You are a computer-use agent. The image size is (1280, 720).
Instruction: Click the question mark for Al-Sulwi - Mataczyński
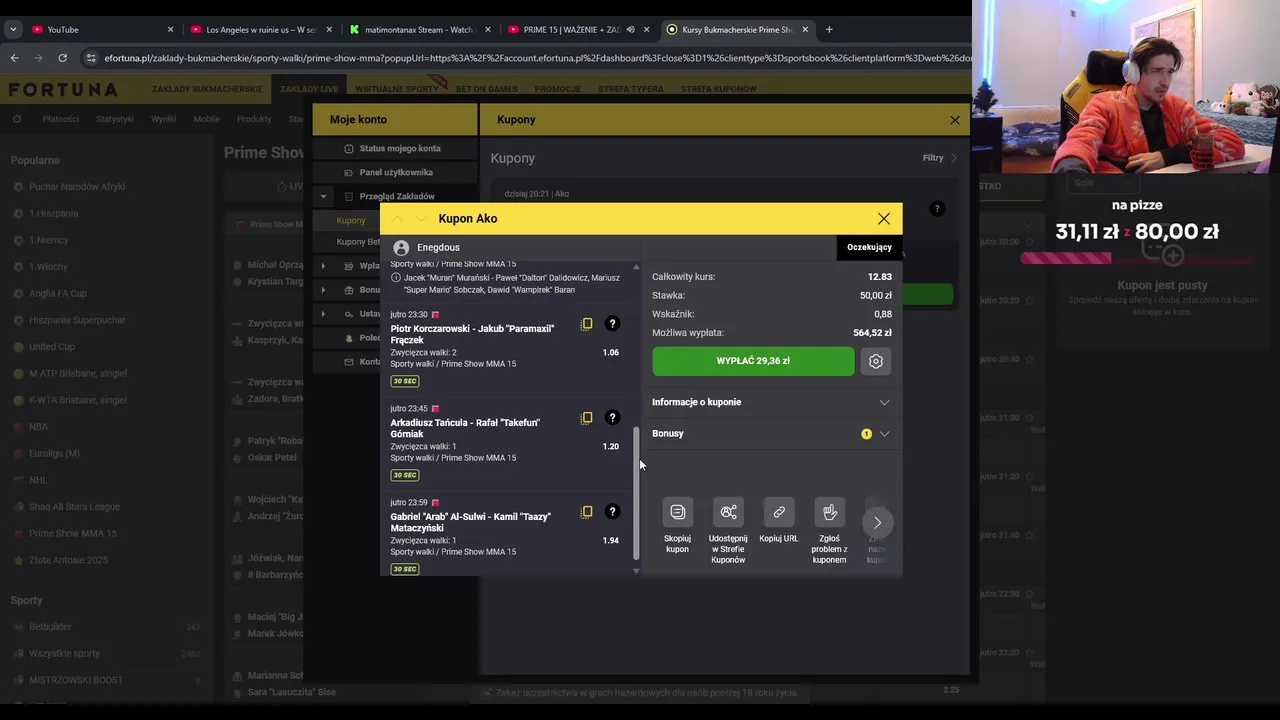(x=612, y=512)
